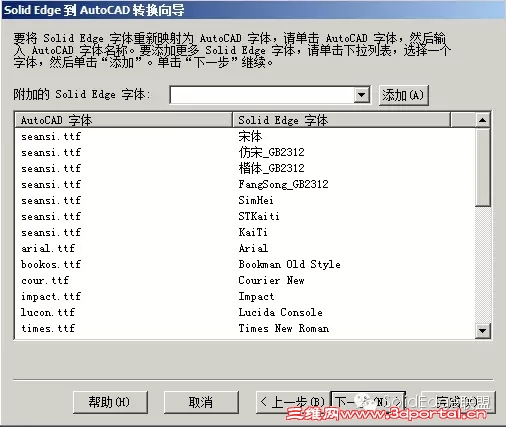Select the times.ttf AutoCAD font cell
Viewport: 506px width, 427px height.
click(x=48, y=328)
